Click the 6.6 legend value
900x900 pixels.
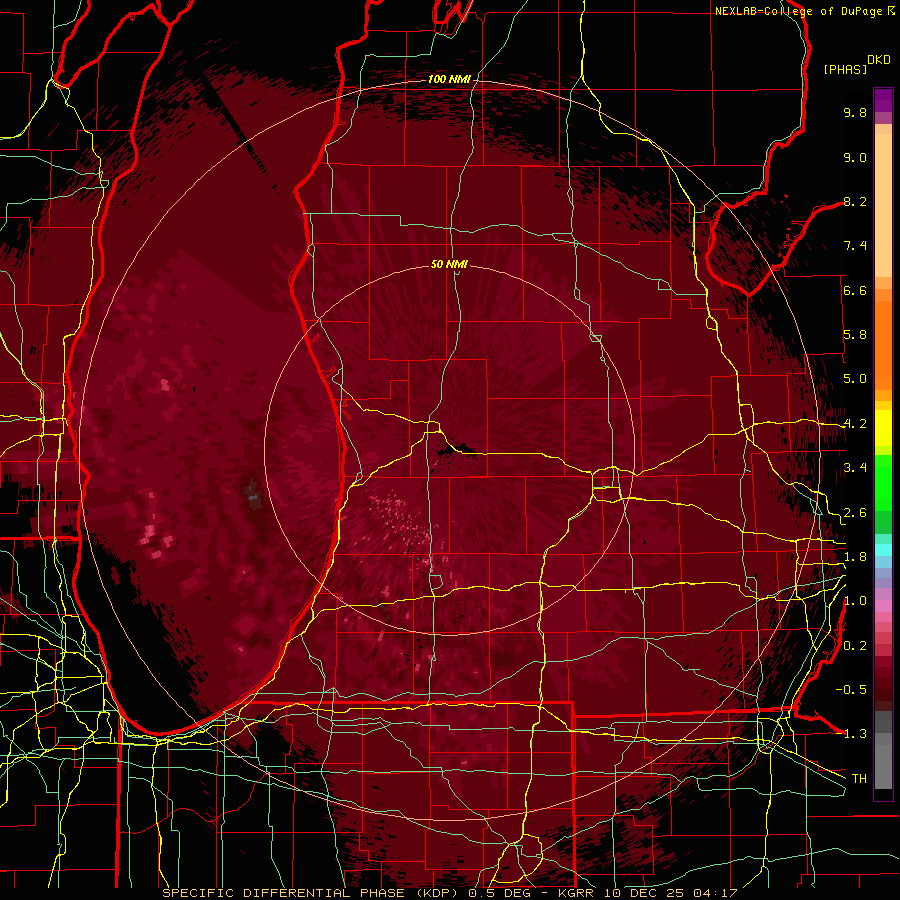[x=855, y=290]
